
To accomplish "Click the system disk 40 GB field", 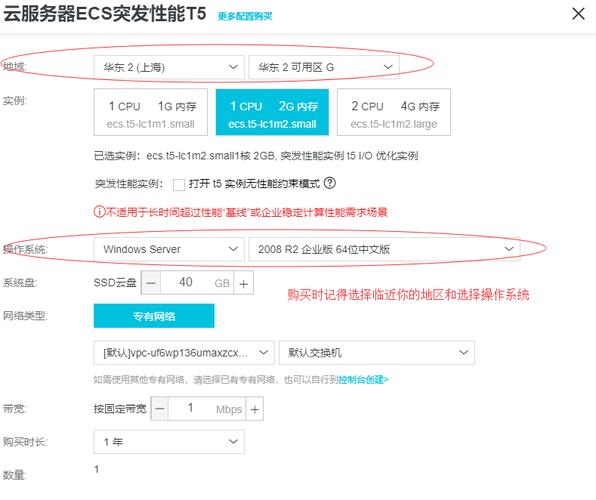I will [197, 283].
